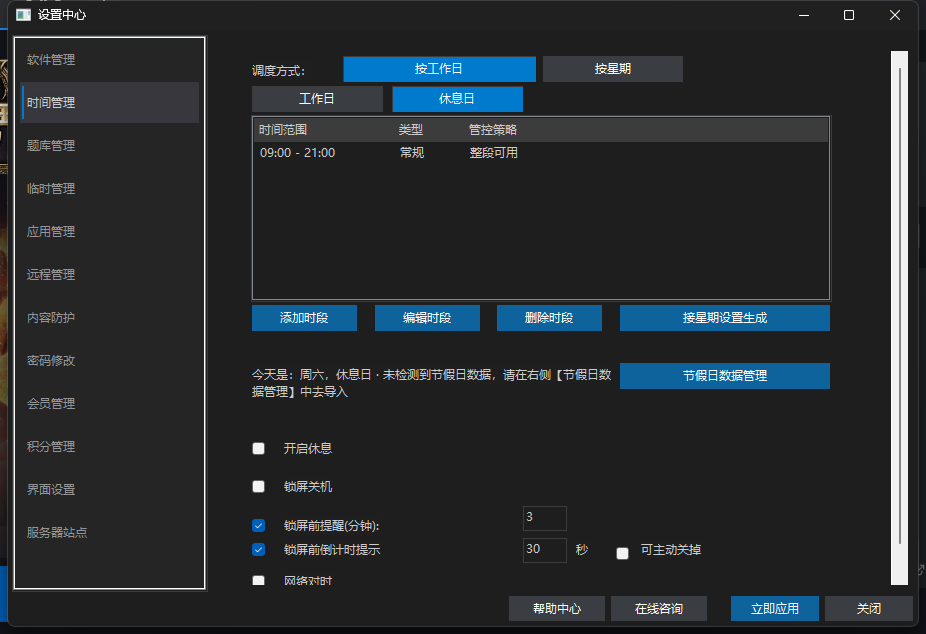Screen dimensions: 926x634
Task: Open 密码修改 section
Action: point(110,361)
